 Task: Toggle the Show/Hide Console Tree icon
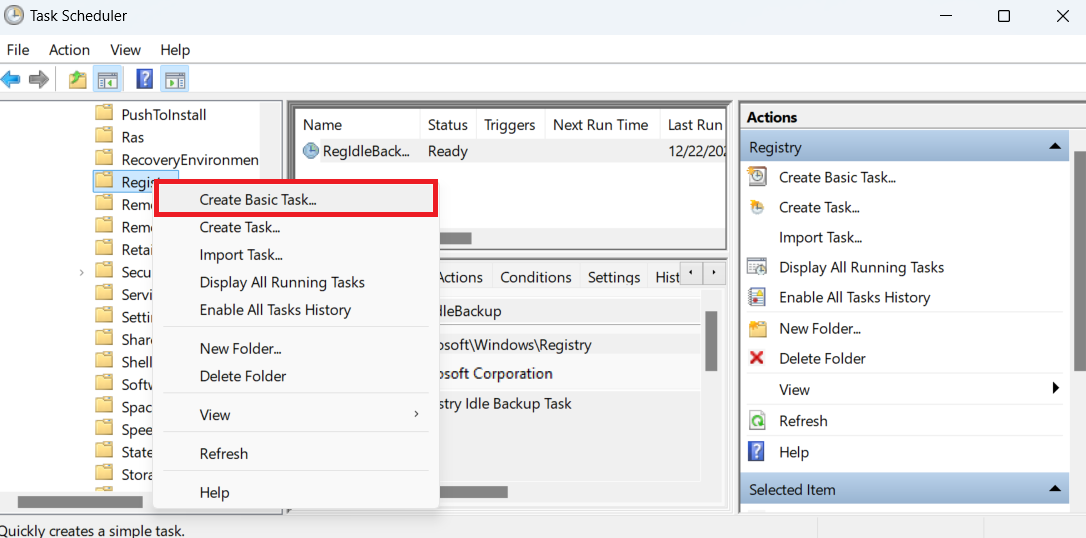pyautogui.click(x=107, y=80)
